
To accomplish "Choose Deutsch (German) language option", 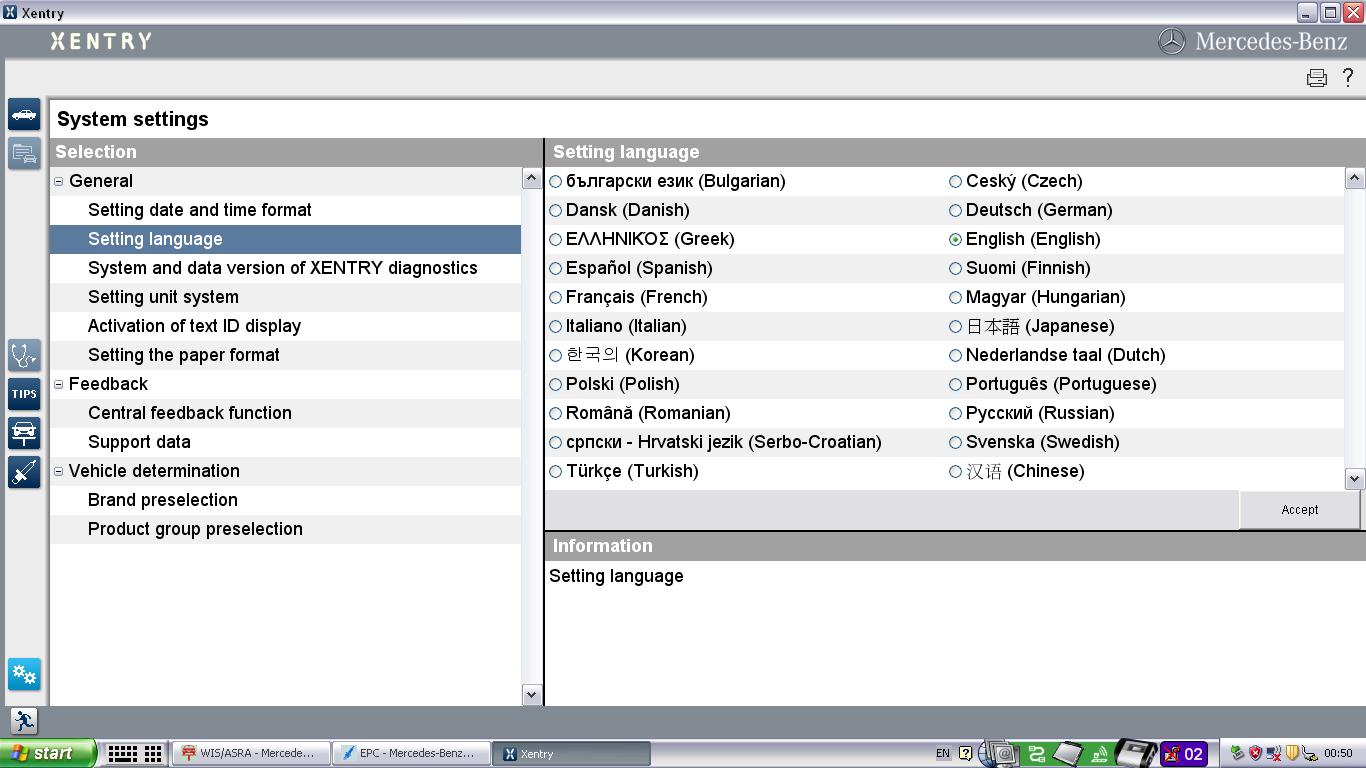I will point(956,210).
